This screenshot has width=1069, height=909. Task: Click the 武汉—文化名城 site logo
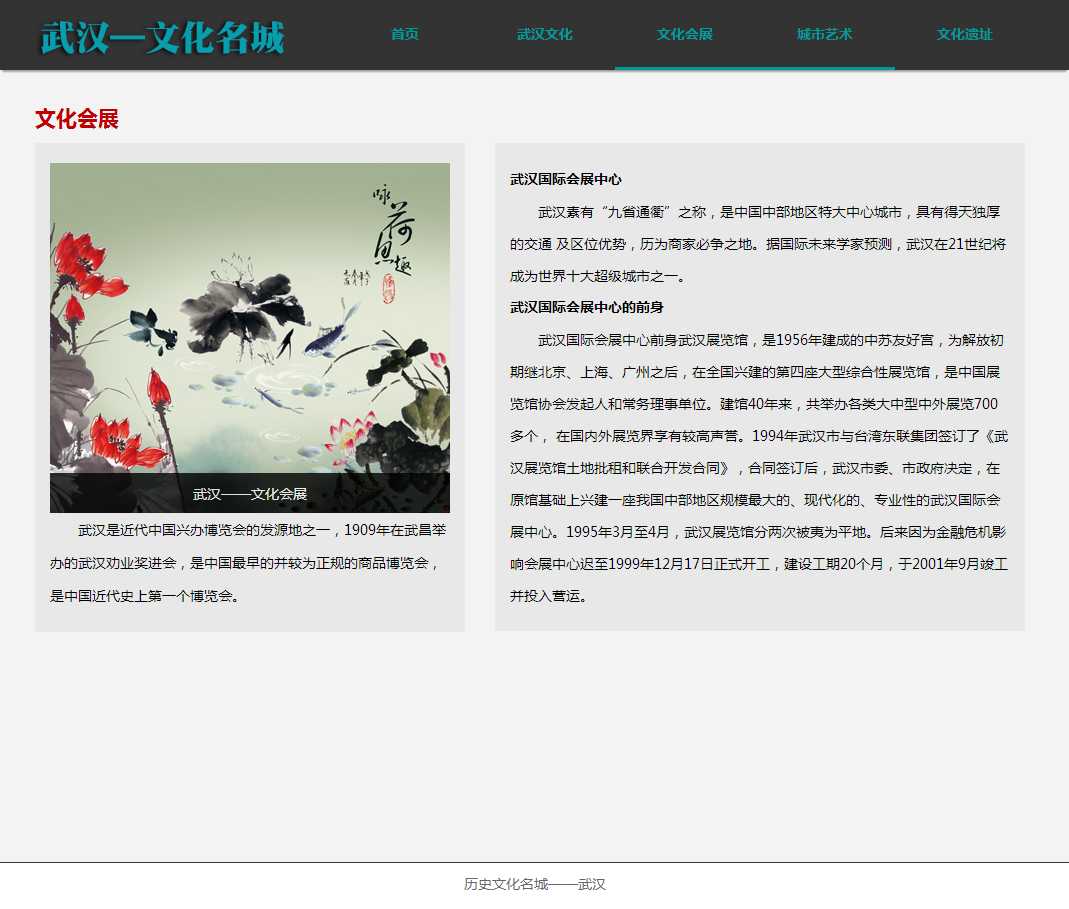click(x=163, y=37)
